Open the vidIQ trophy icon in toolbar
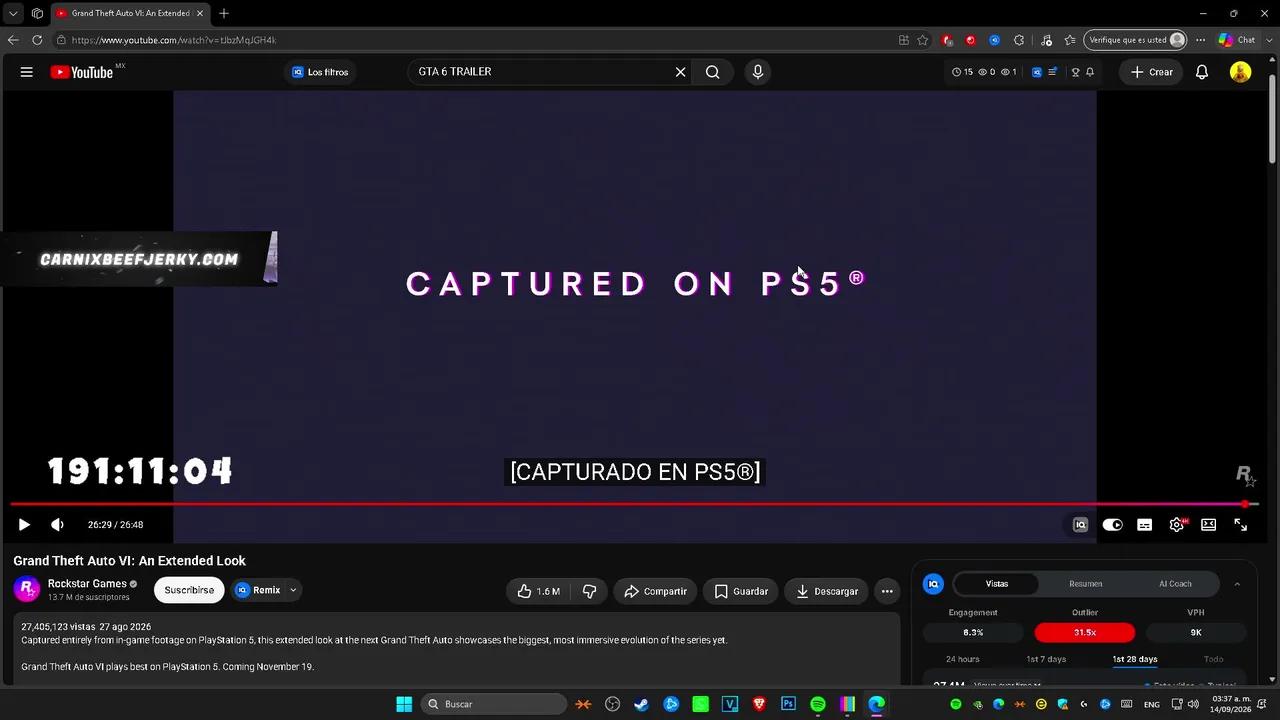Viewport: 1280px width, 720px height. click(x=1075, y=72)
